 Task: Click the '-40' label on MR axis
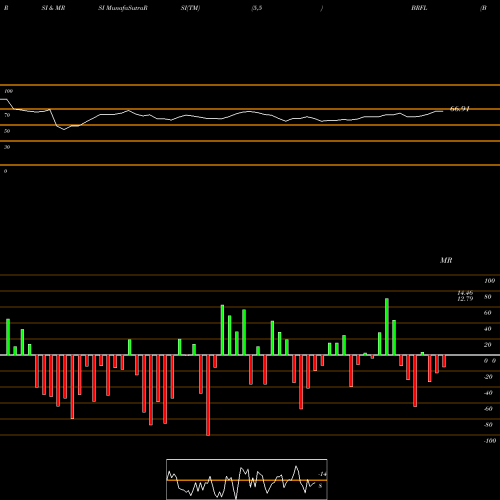[x=488, y=393]
